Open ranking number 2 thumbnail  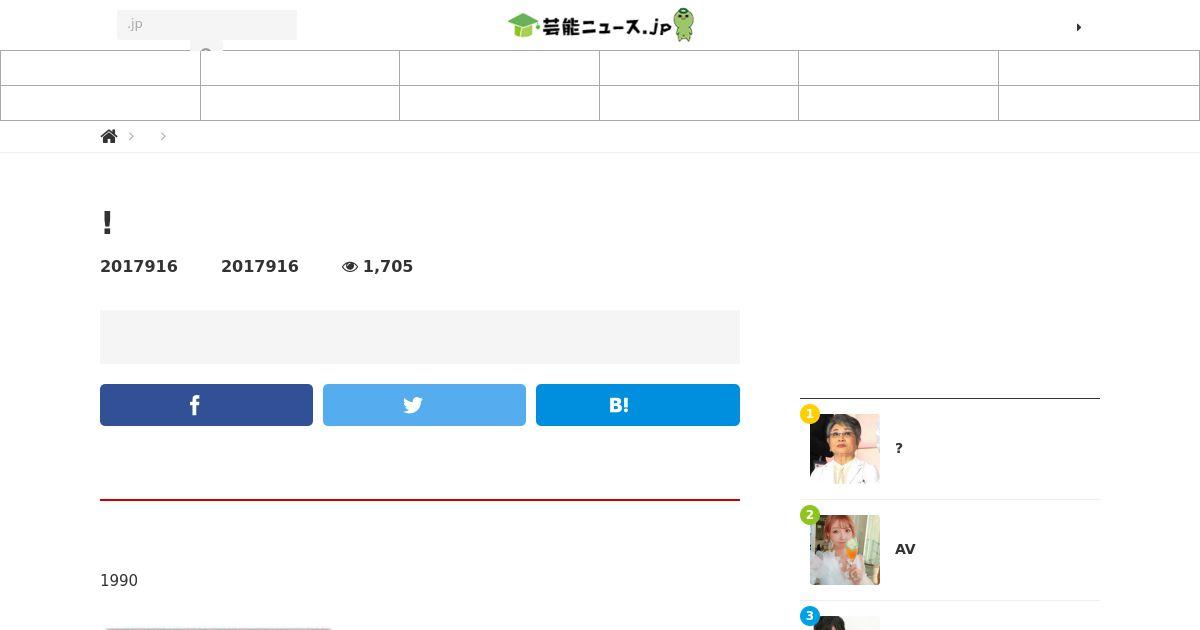(x=845, y=550)
